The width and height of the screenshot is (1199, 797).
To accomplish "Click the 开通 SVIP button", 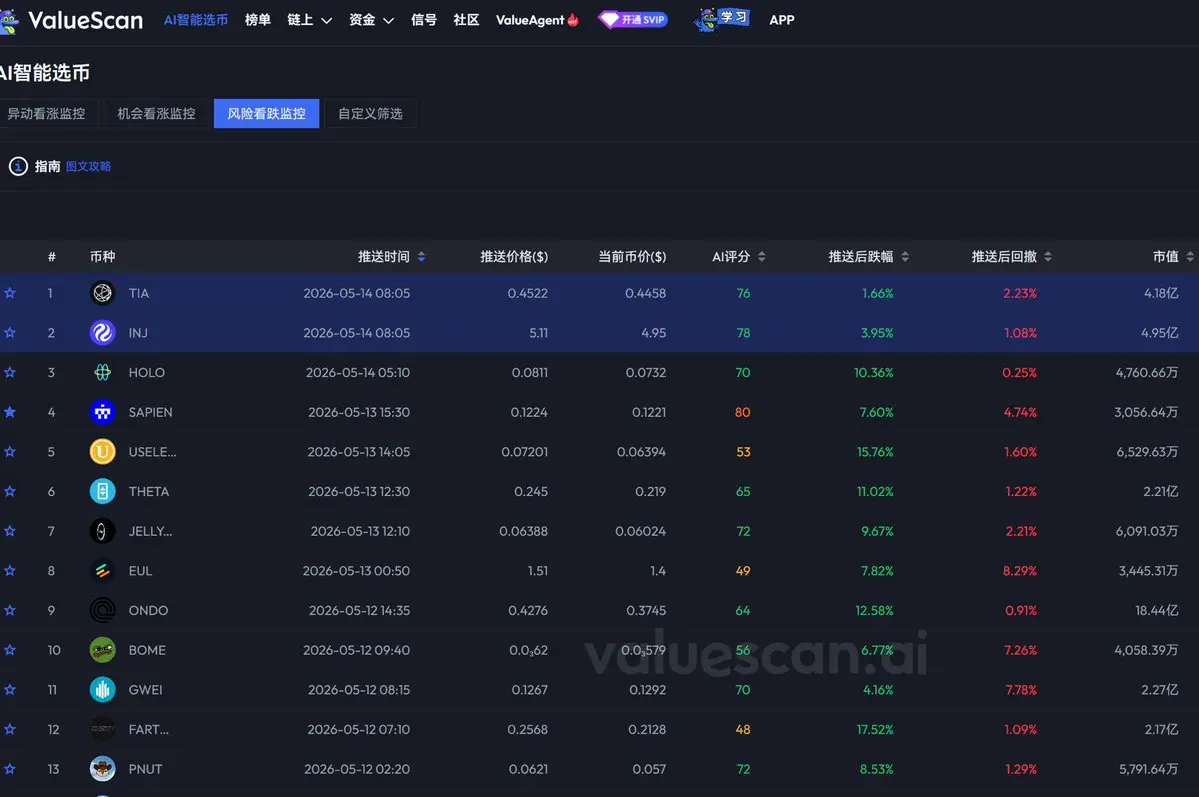I will coord(632,19).
